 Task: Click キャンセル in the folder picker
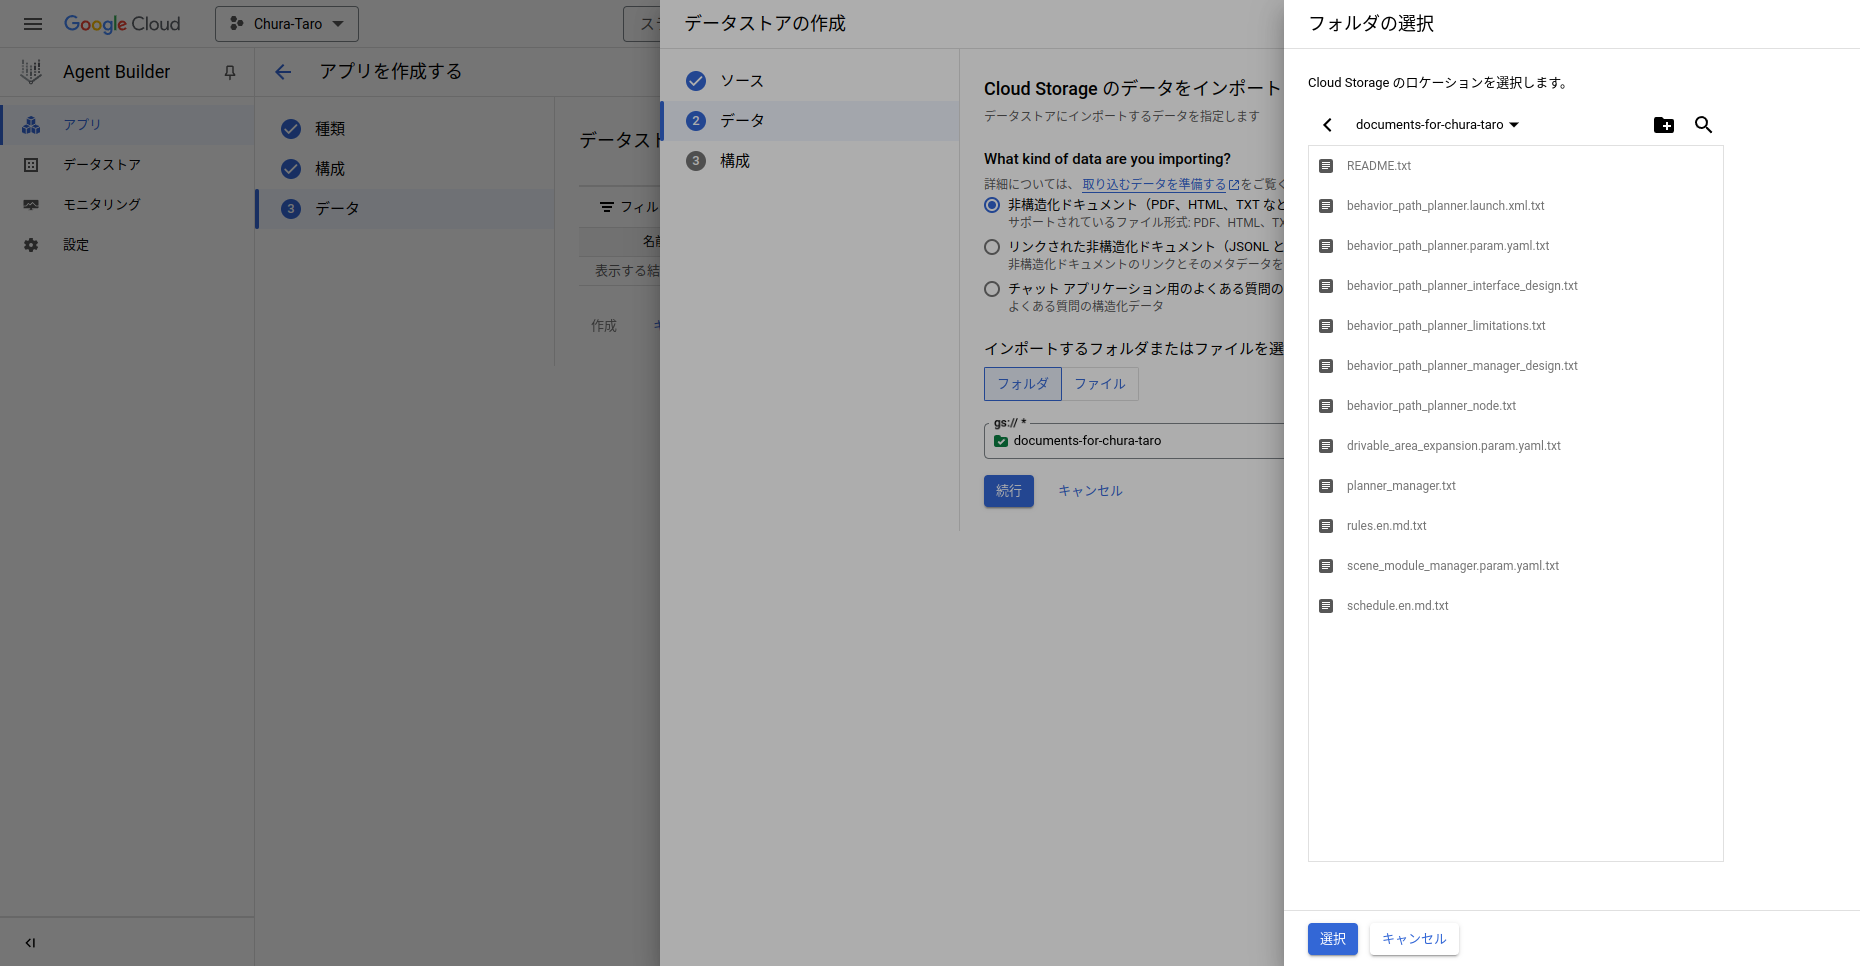pyautogui.click(x=1414, y=939)
